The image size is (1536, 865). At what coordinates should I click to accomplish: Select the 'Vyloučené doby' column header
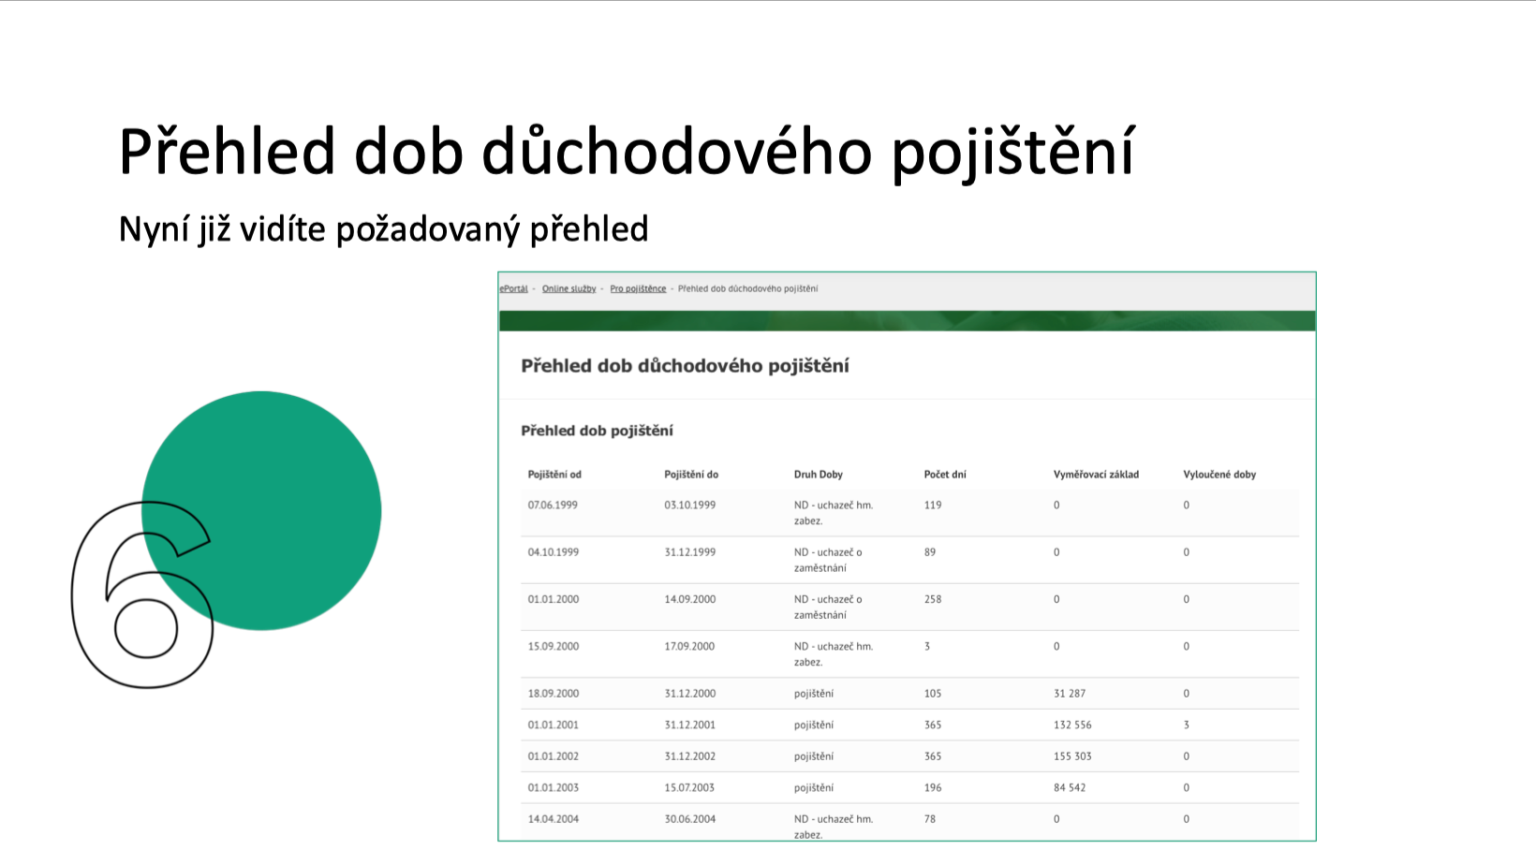[x=1219, y=475]
